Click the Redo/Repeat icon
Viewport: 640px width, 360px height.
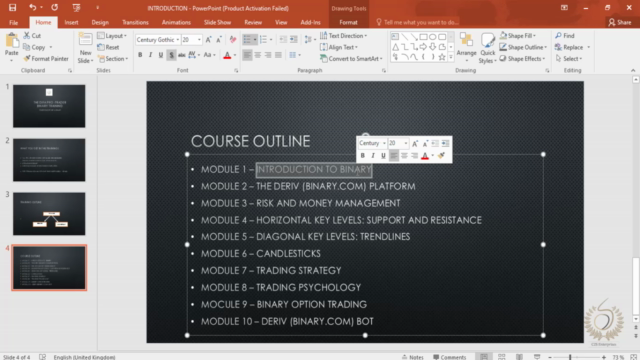[x=54, y=7]
